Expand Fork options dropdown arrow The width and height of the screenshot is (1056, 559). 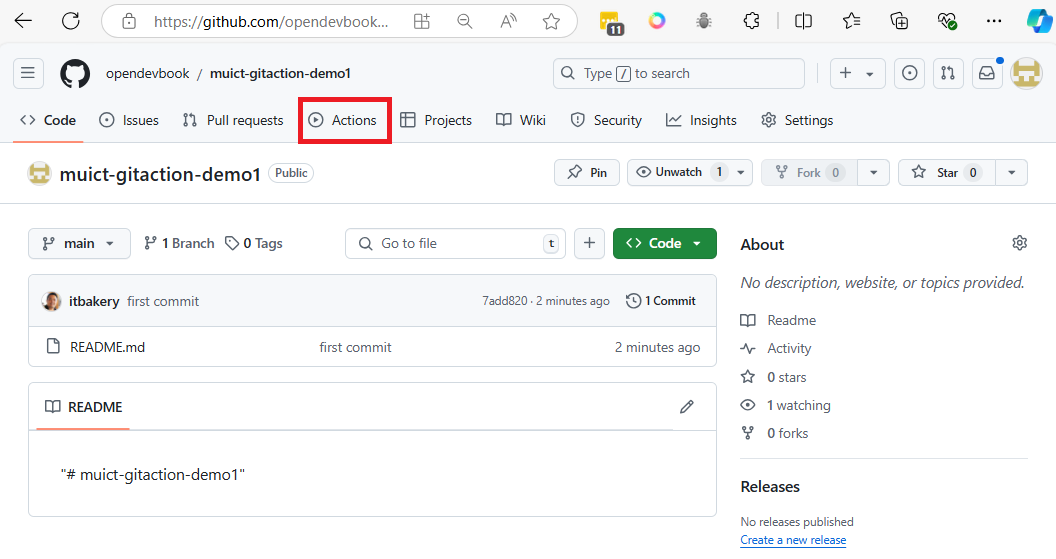[x=873, y=172]
